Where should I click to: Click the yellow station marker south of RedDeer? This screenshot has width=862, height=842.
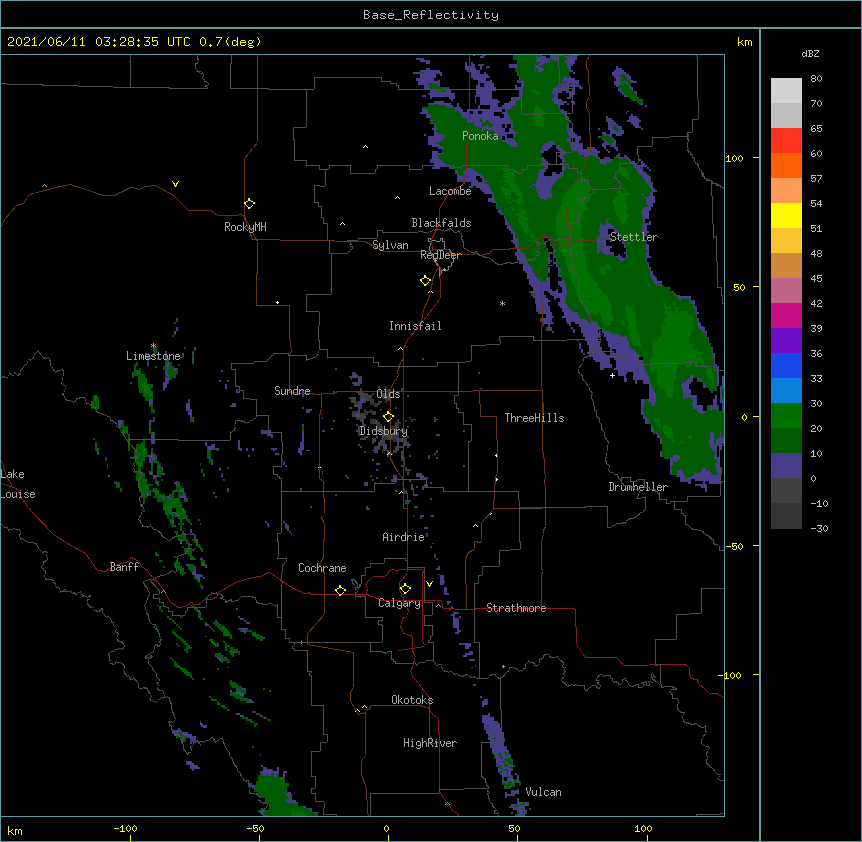point(425,281)
